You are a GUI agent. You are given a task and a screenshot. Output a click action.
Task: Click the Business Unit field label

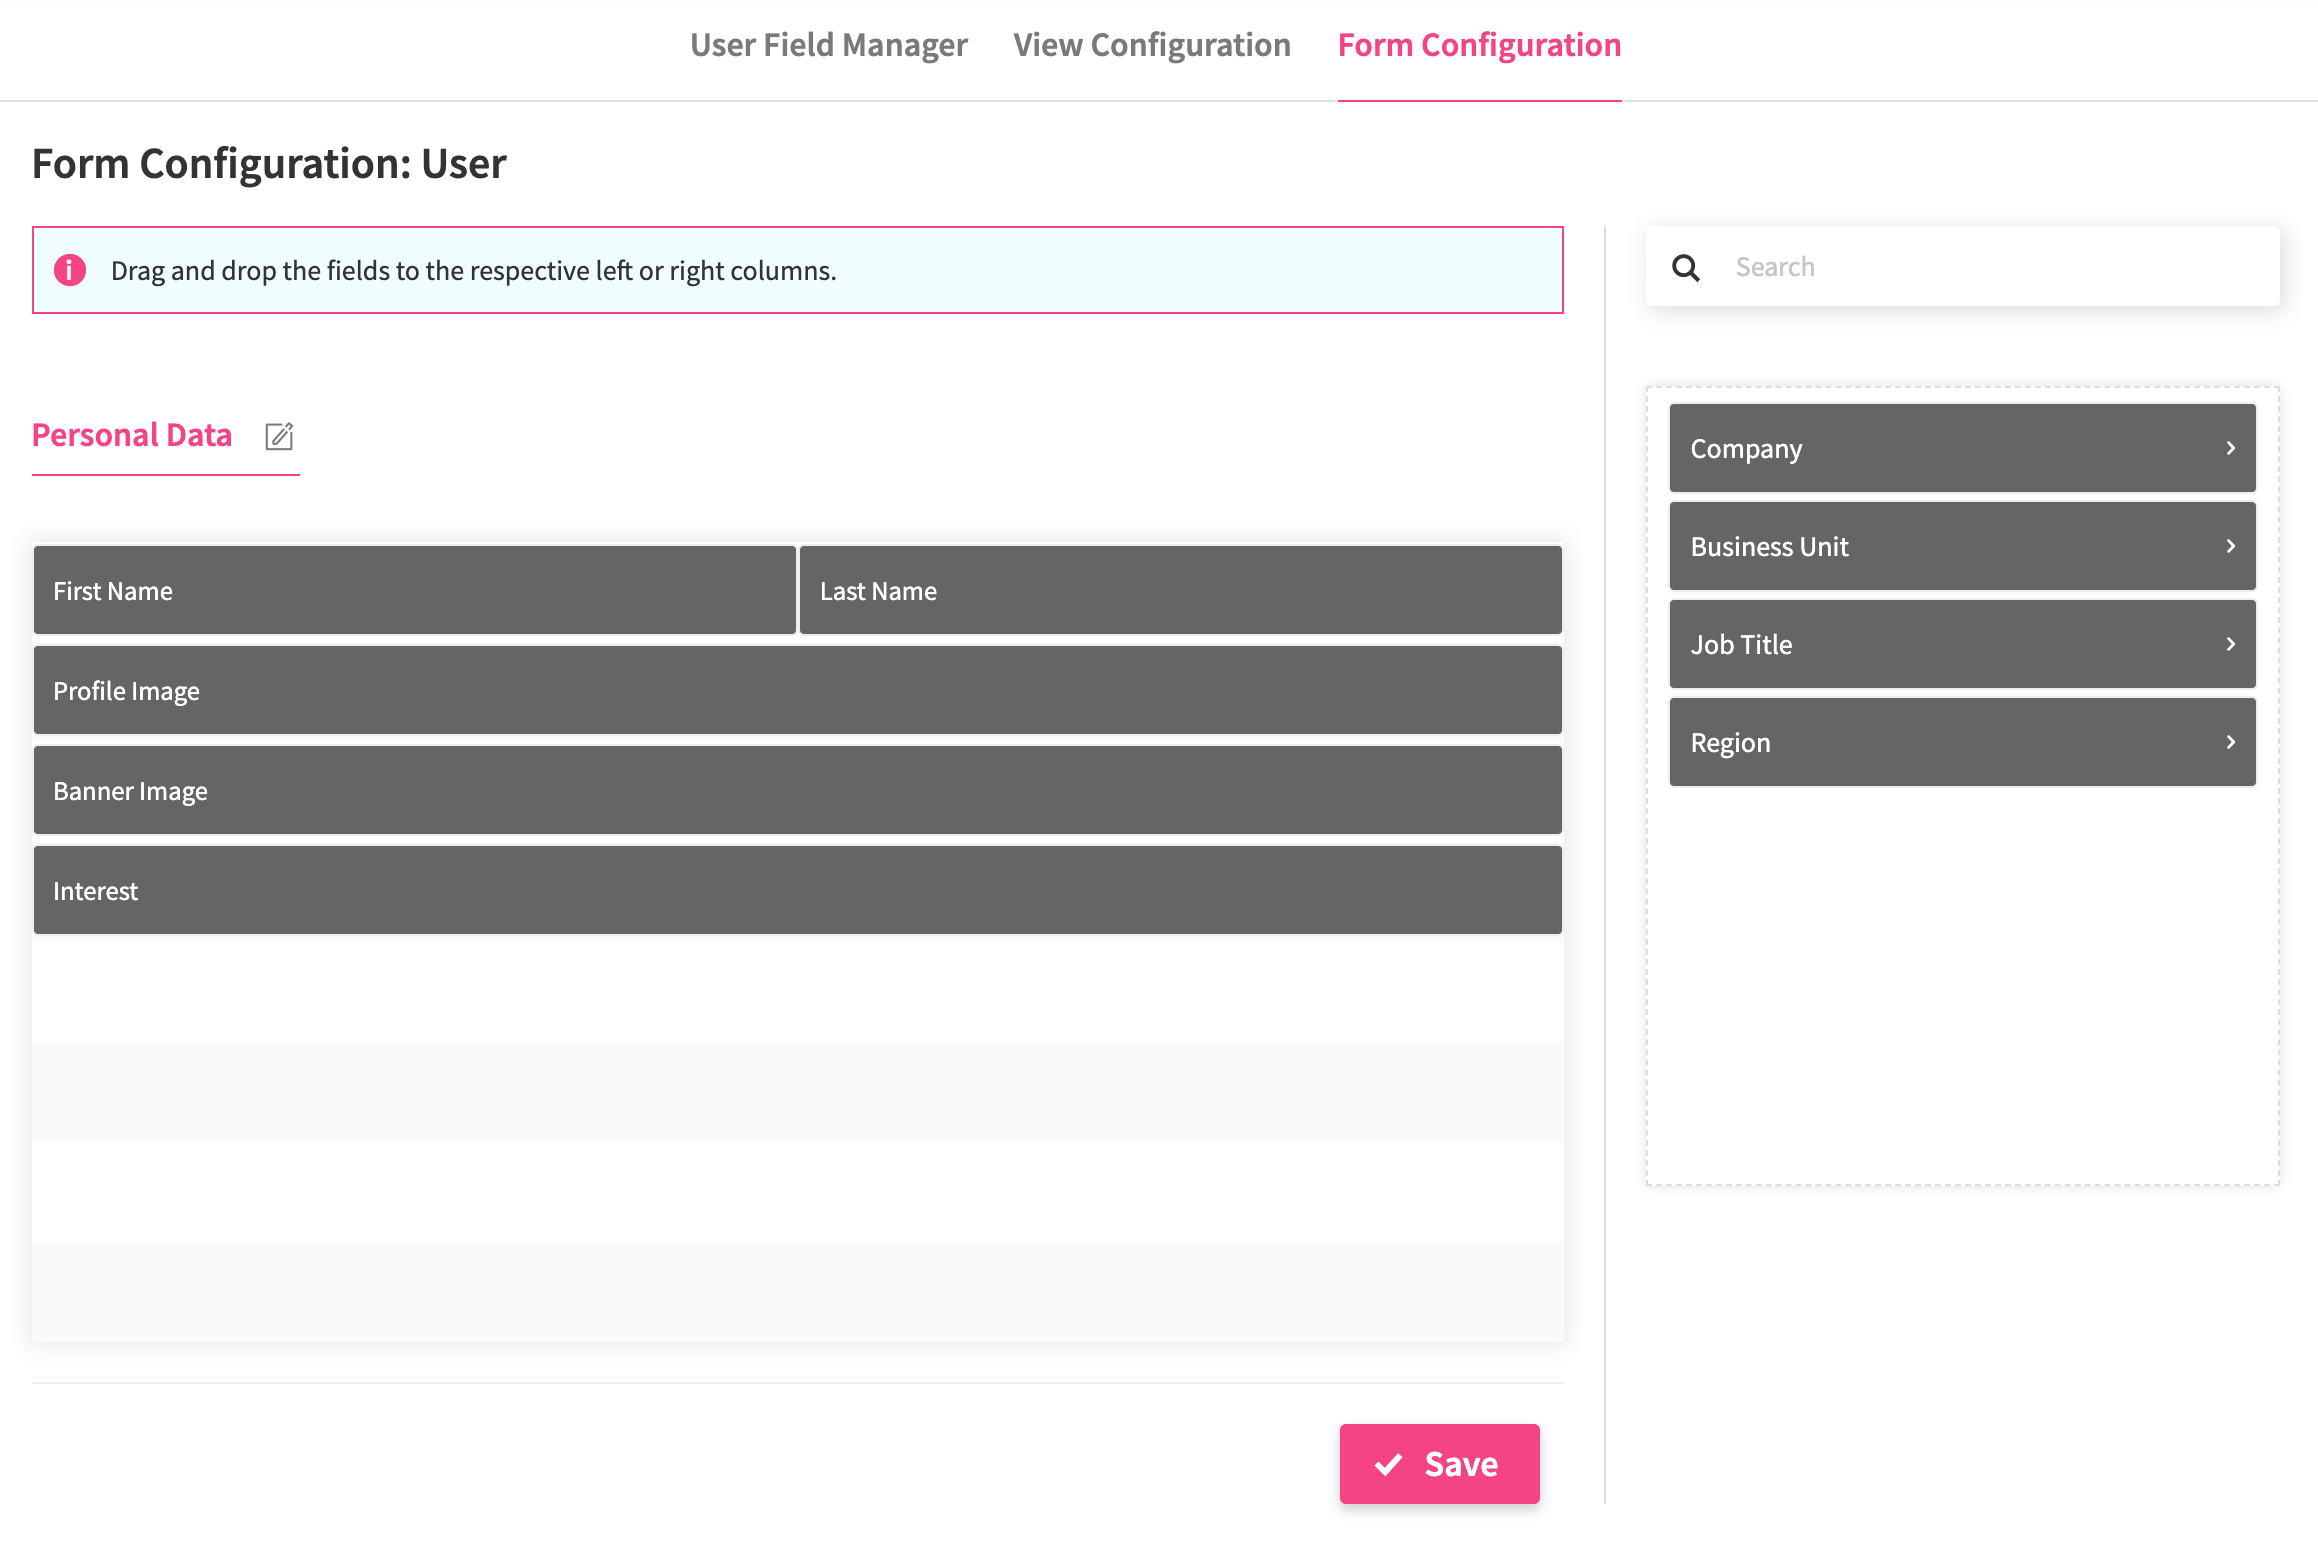point(1769,547)
